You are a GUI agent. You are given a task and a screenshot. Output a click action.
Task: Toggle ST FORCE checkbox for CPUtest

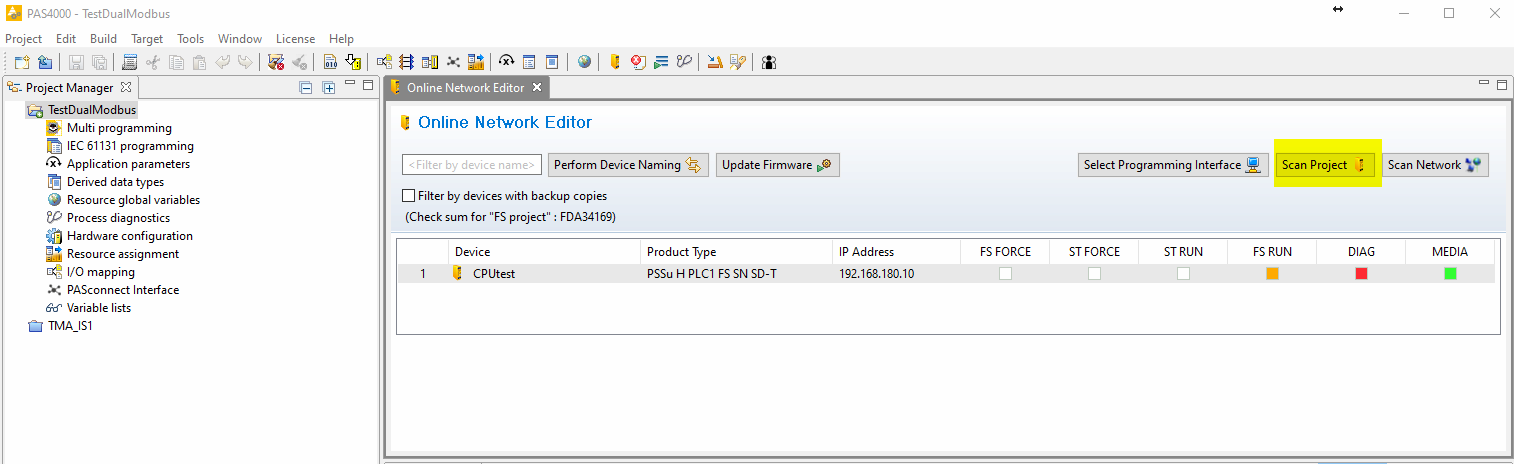(1094, 273)
